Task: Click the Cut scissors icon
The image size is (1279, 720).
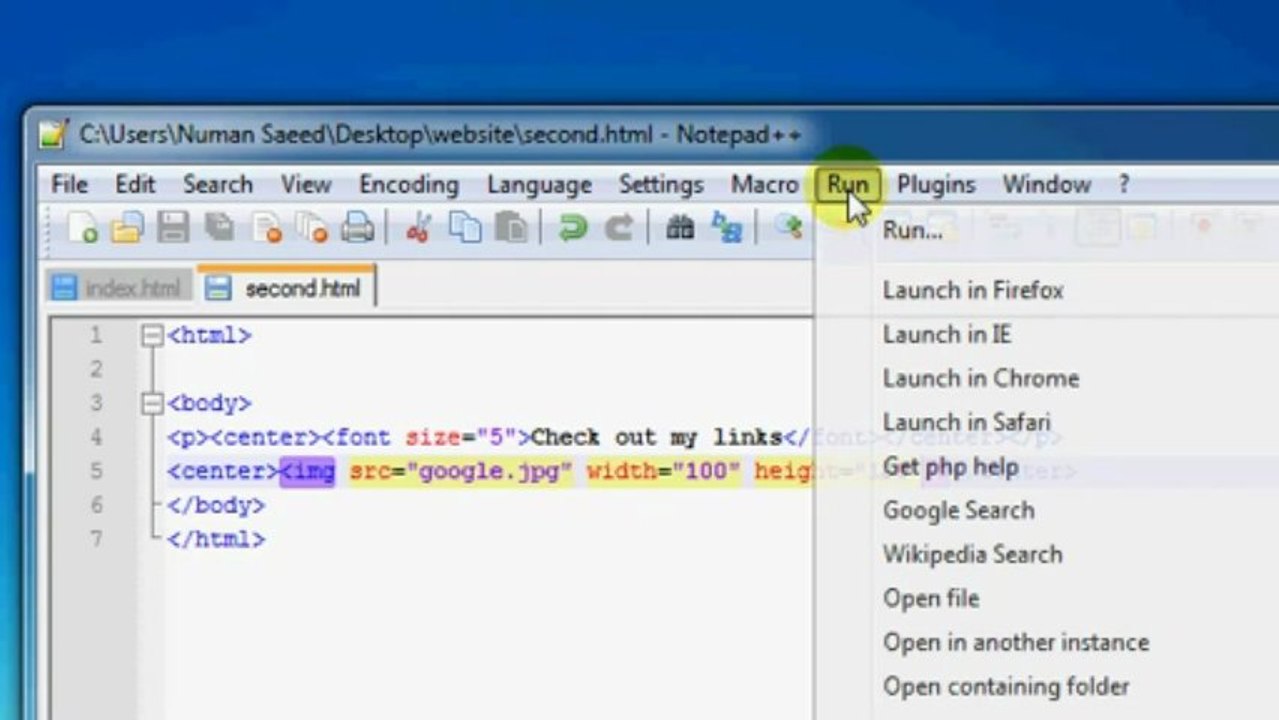Action: [418, 228]
